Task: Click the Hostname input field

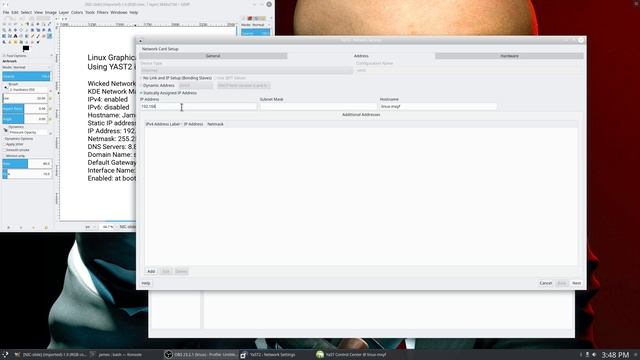Action: coord(438,107)
